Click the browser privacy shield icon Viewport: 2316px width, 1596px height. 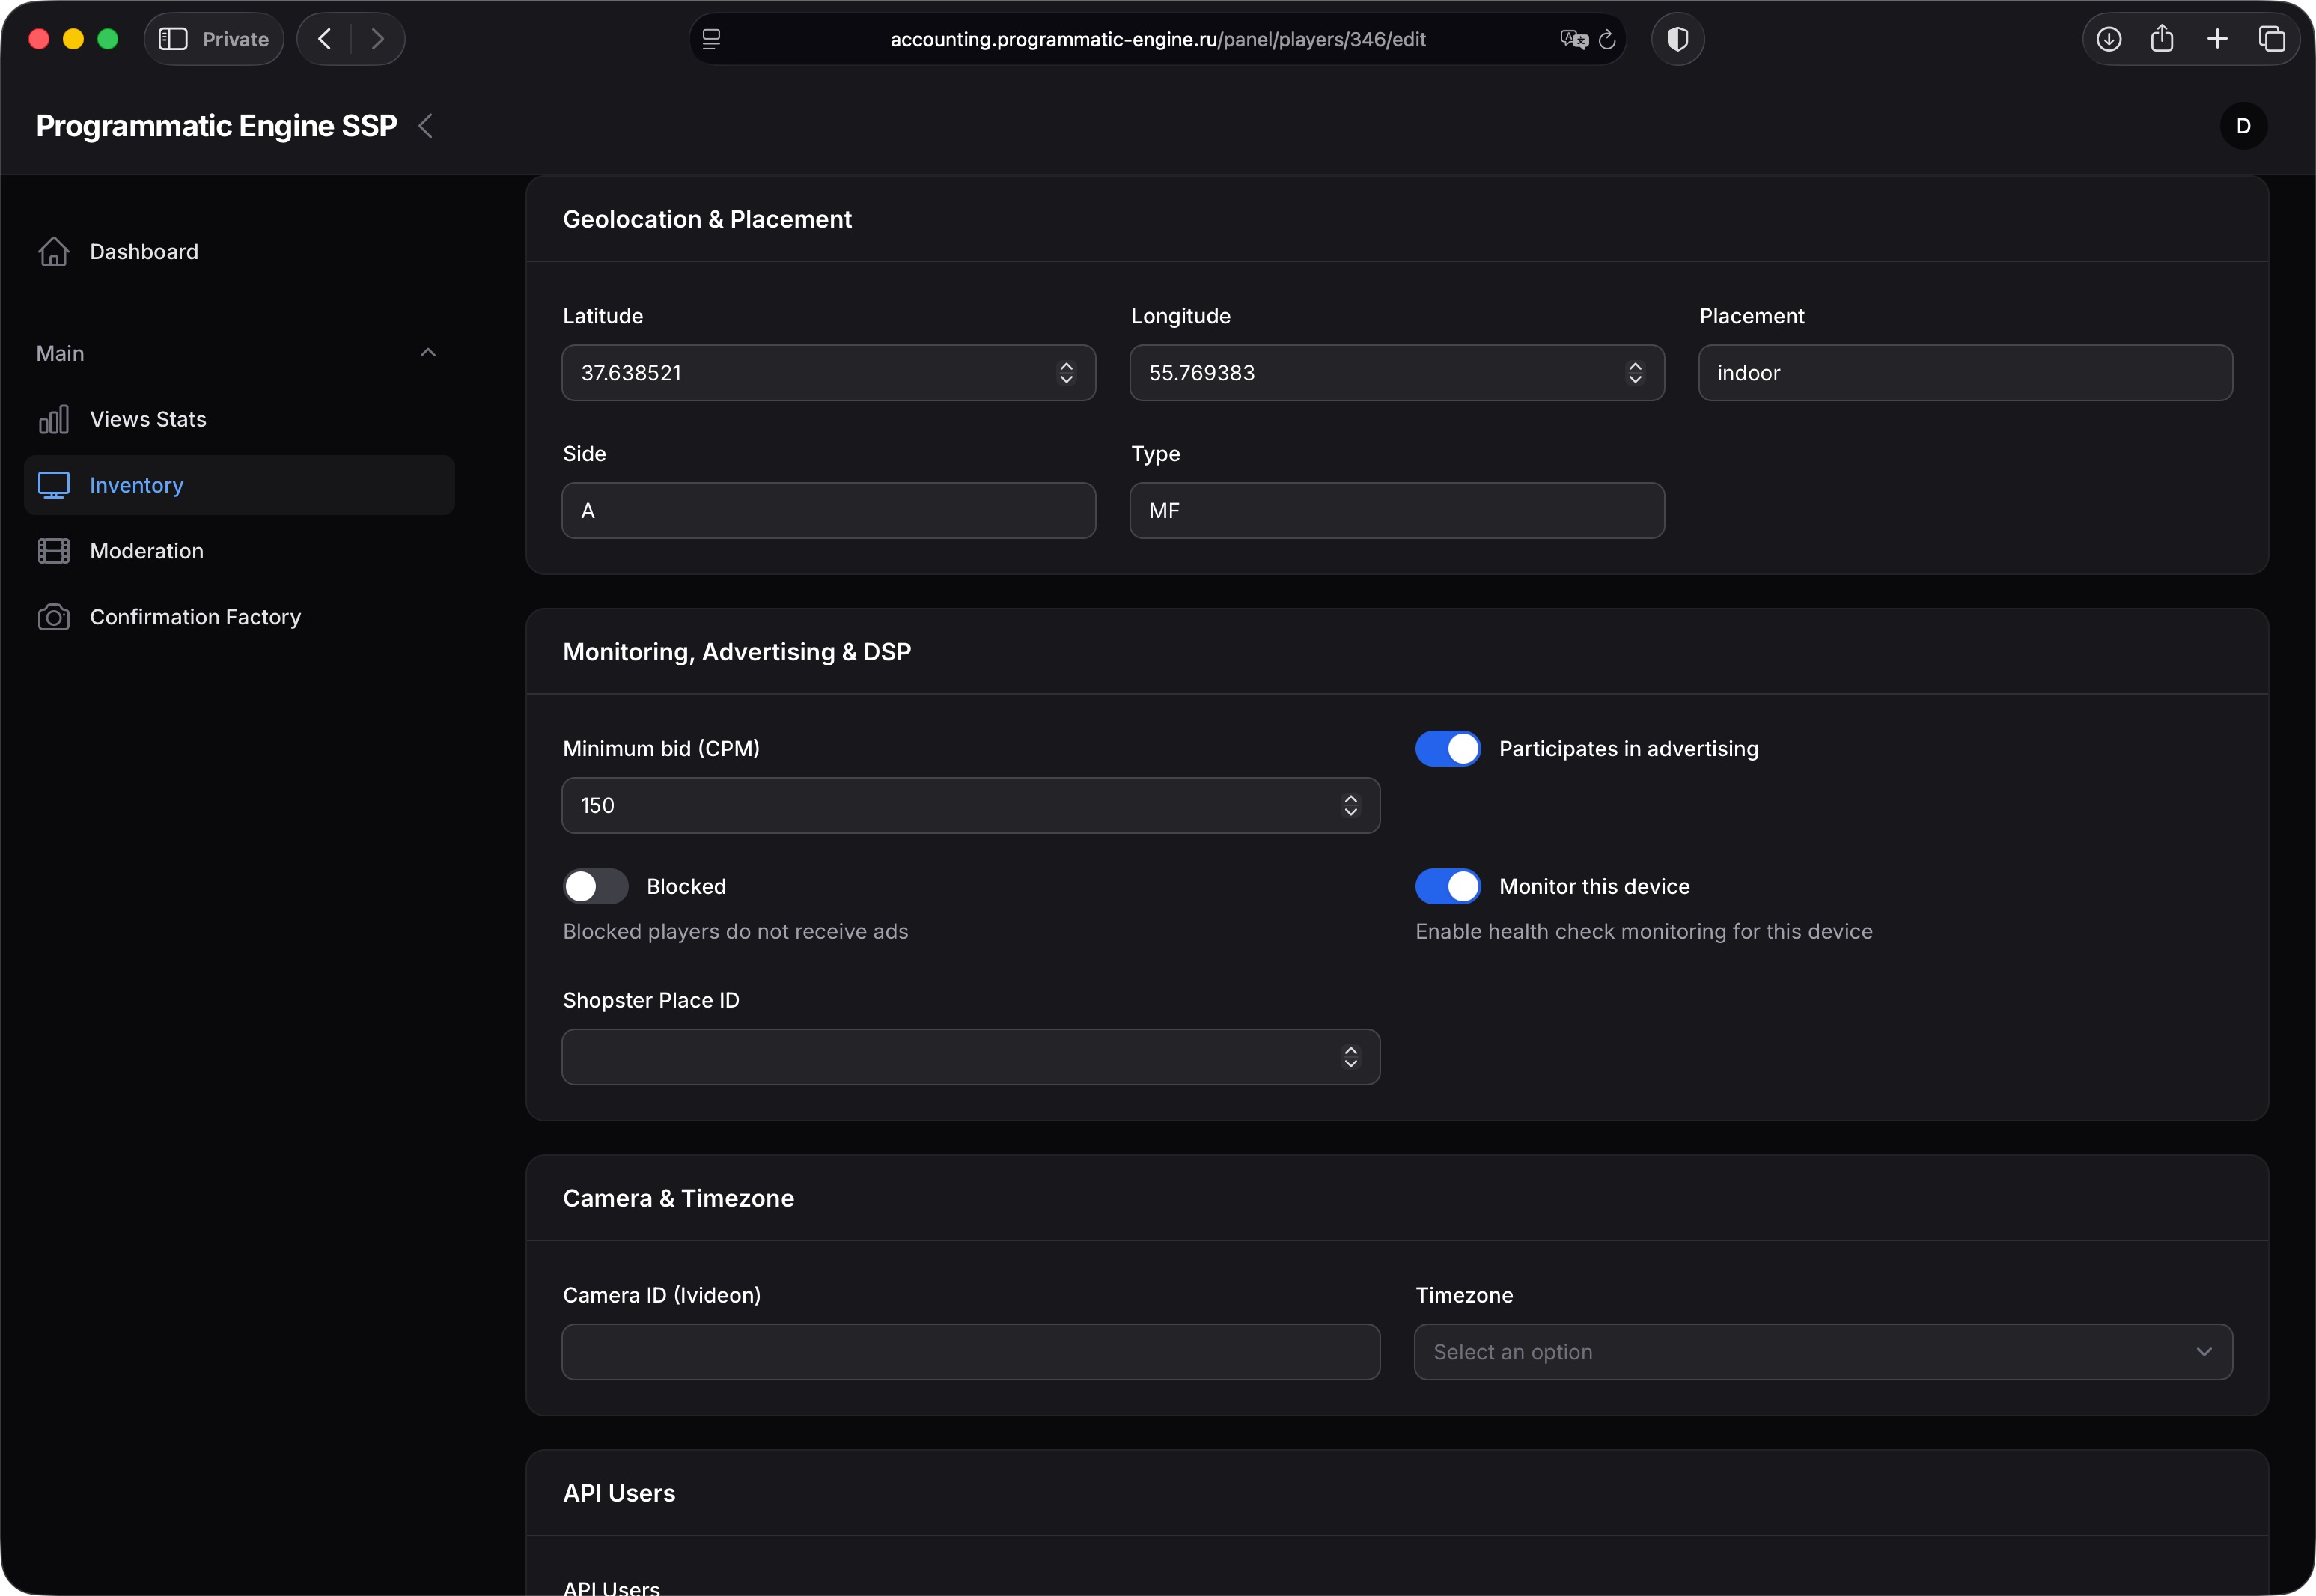coord(1677,39)
